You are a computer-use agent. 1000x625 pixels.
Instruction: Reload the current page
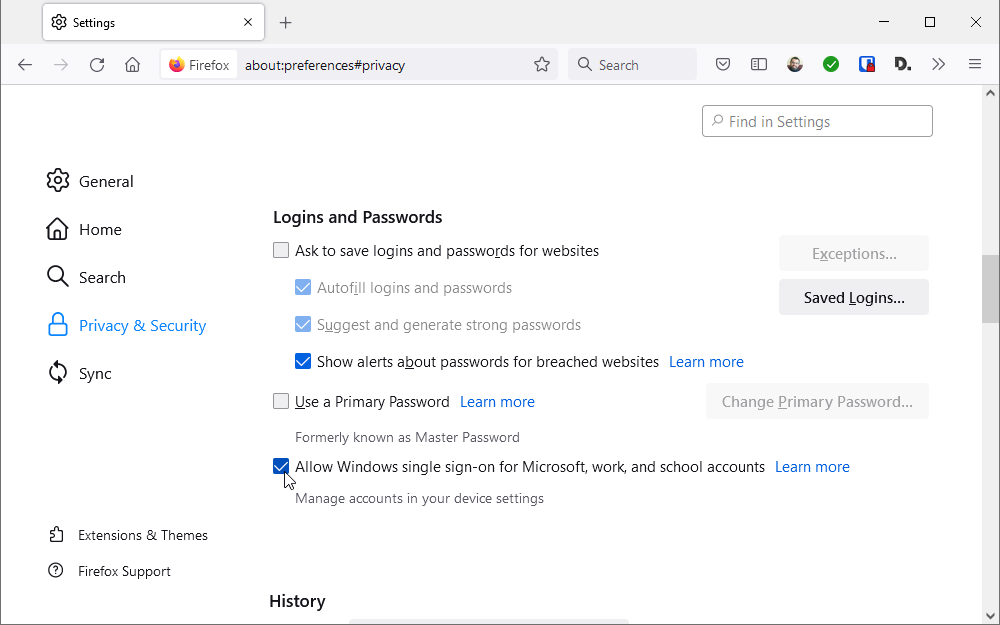[x=97, y=64]
